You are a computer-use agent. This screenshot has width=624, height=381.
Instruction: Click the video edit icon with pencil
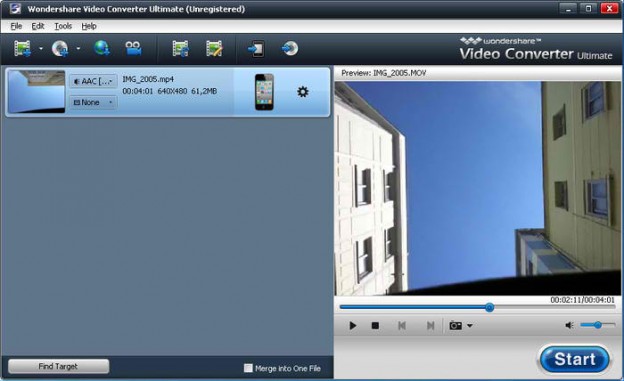[214, 49]
